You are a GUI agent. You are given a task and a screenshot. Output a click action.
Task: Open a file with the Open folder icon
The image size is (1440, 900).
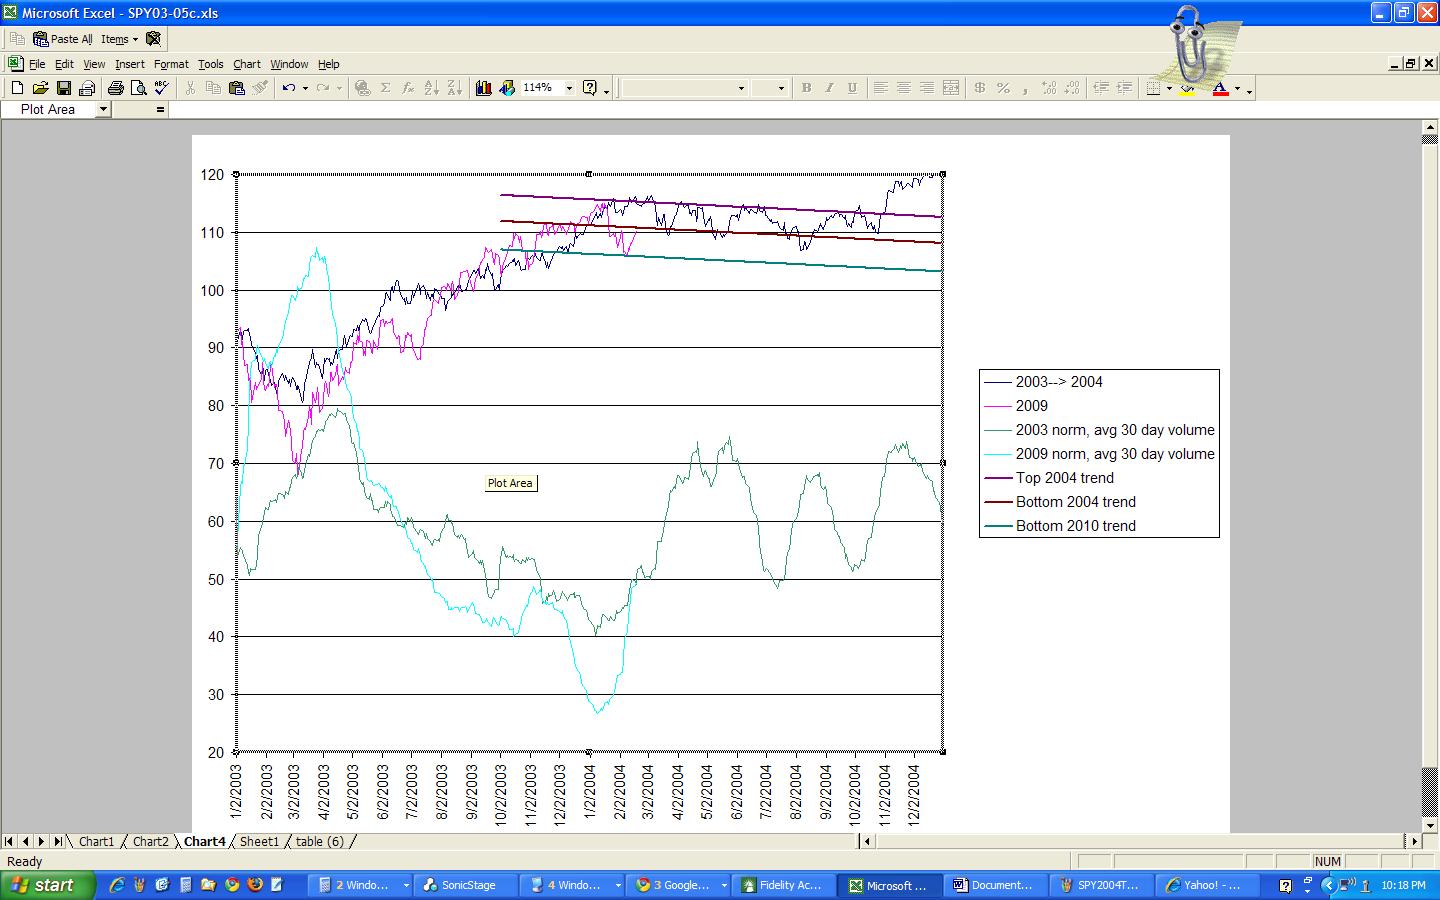pos(40,88)
